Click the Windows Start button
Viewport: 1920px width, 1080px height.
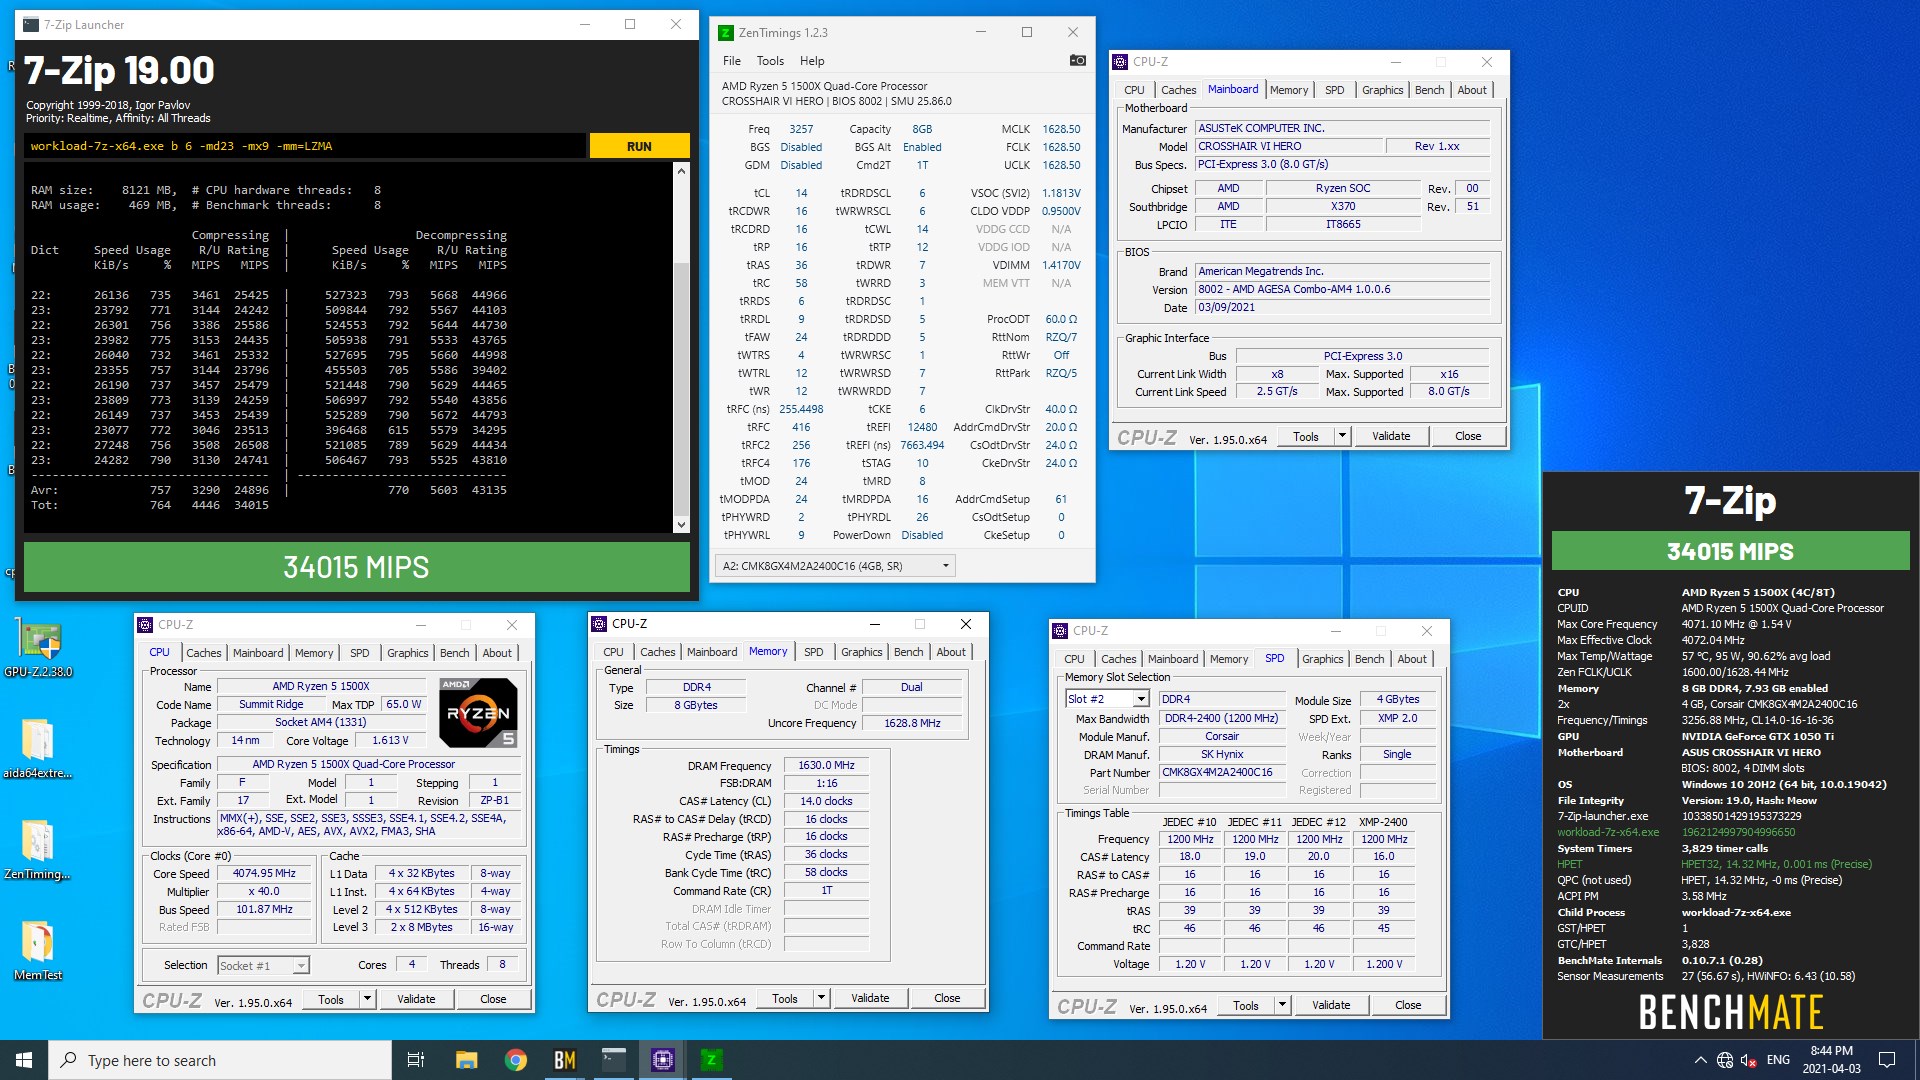coord(24,1060)
